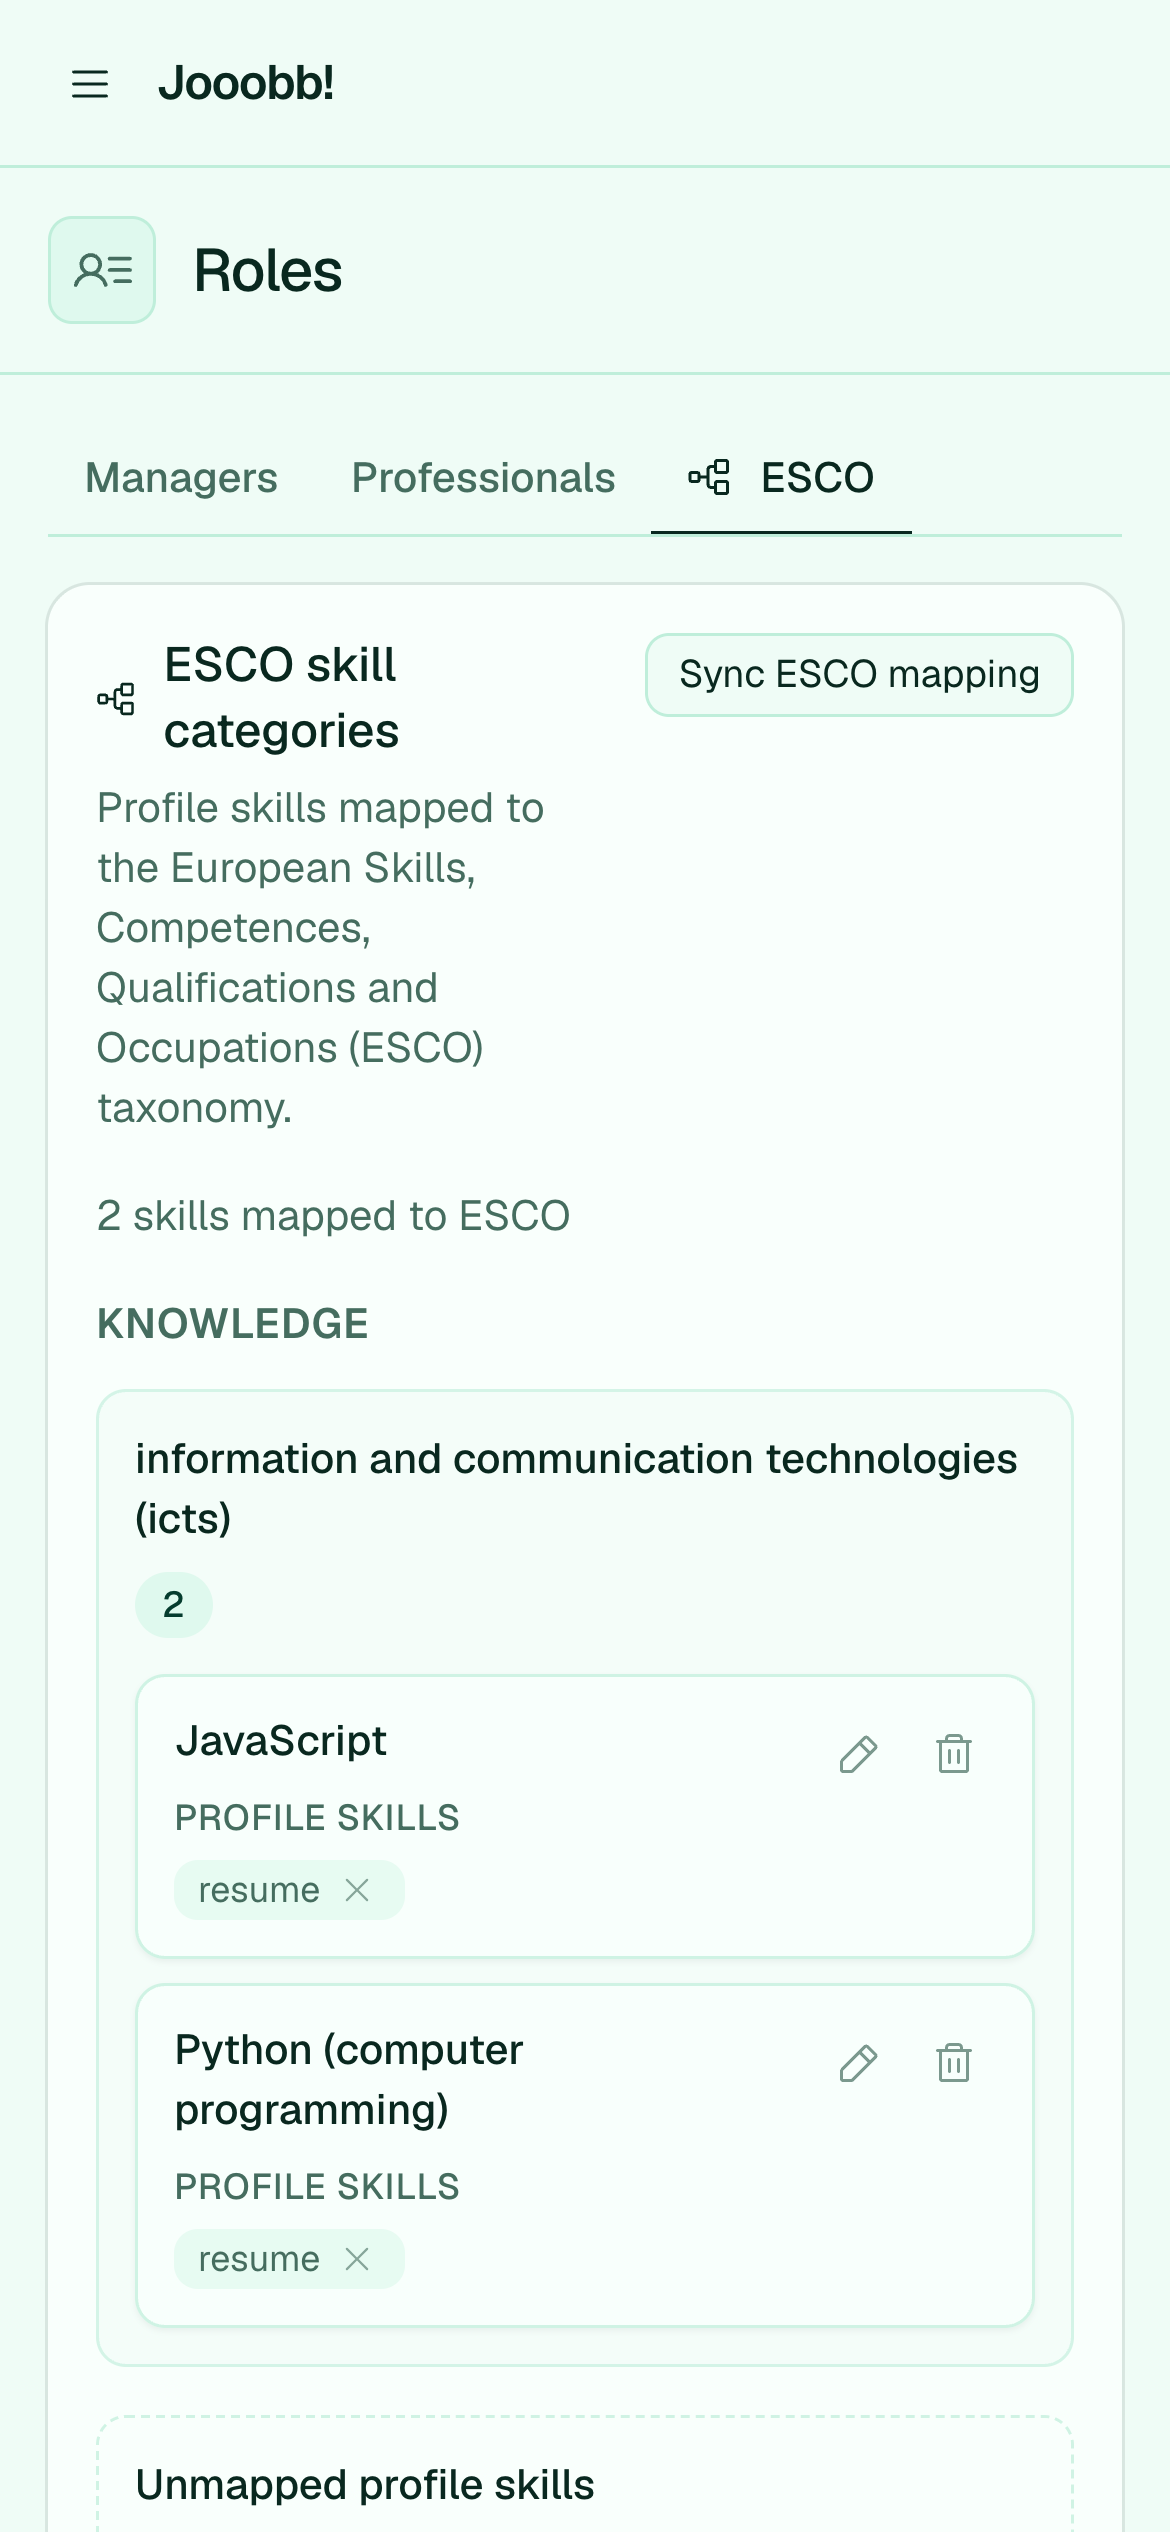
Task: Delete the JavaScript skill mapping
Action: pos(953,1755)
